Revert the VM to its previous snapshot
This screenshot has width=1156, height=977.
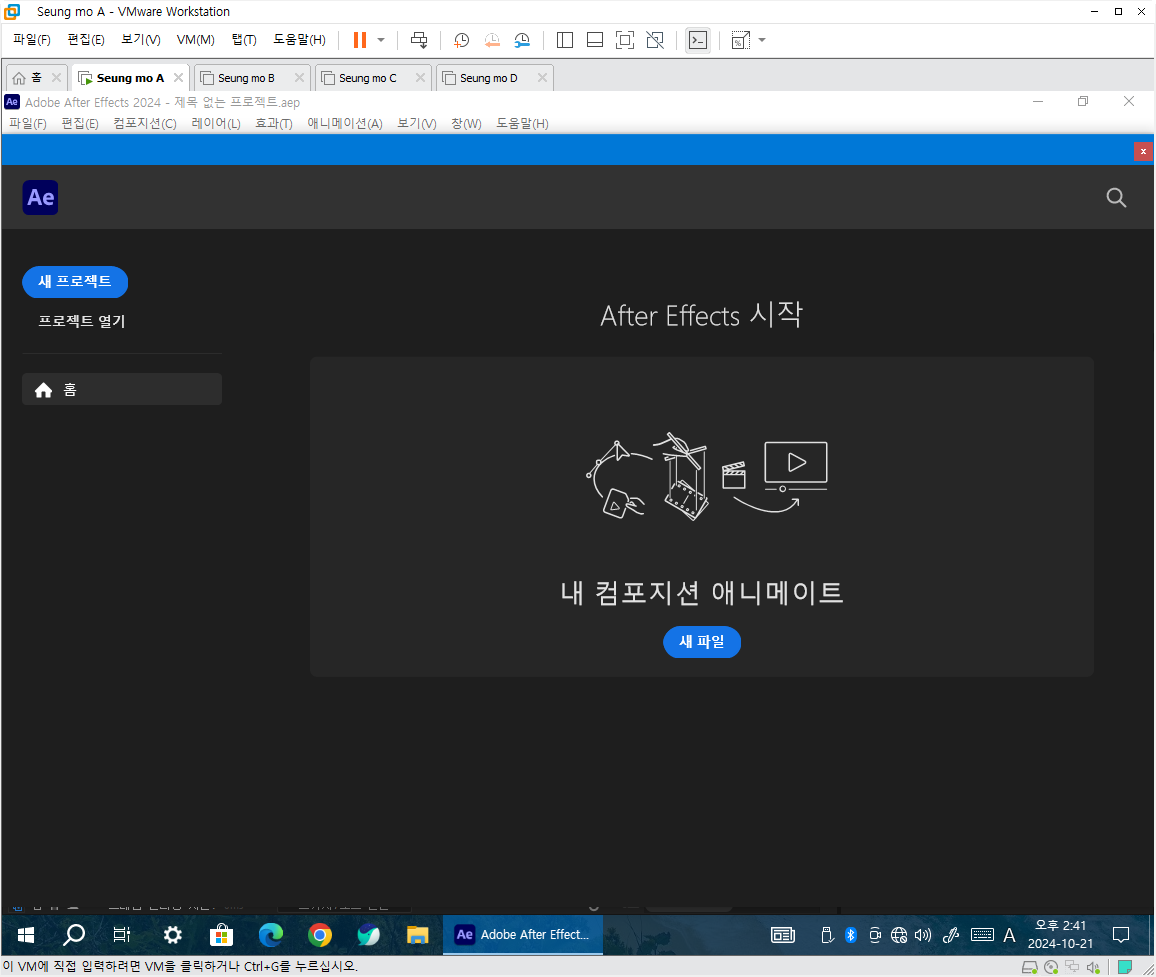(492, 41)
